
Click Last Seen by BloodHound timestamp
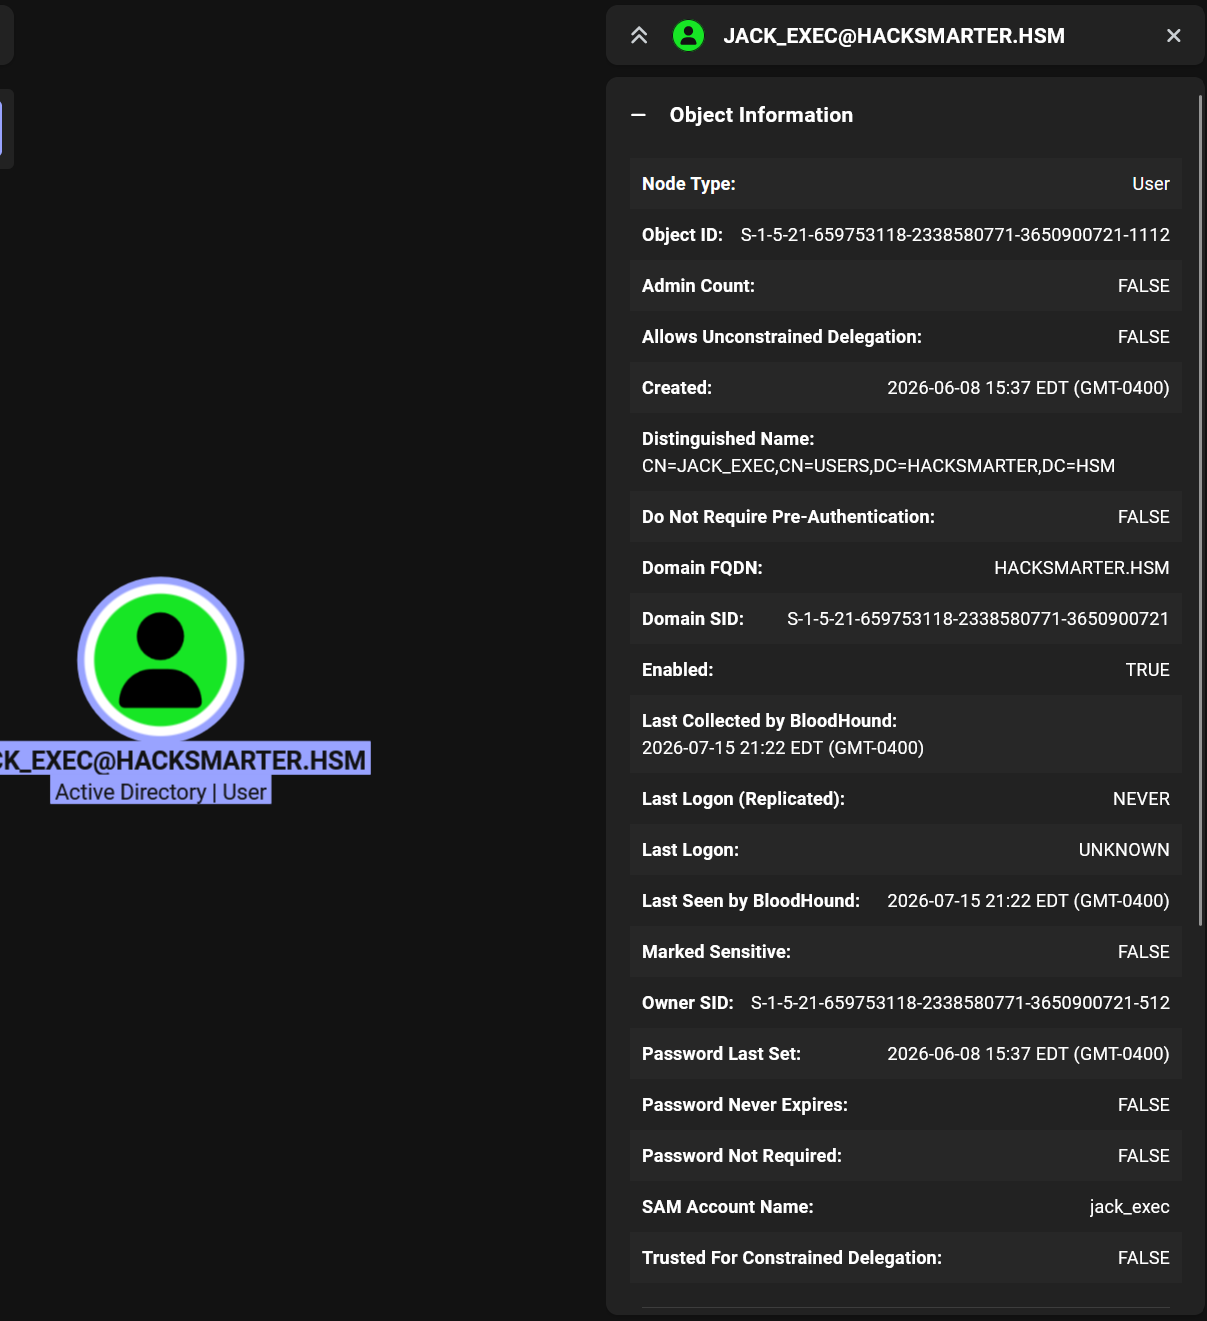pos(1028,901)
